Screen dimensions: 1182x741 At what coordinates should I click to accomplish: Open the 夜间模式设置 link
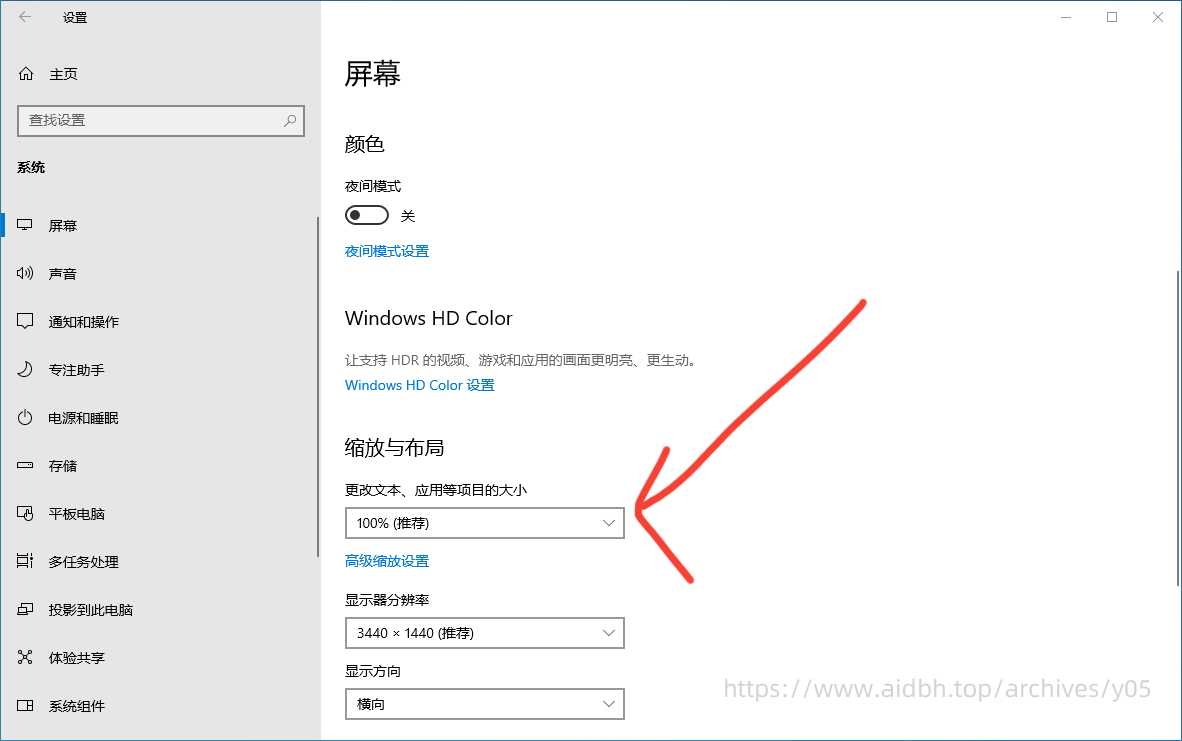pyautogui.click(x=387, y=252)
